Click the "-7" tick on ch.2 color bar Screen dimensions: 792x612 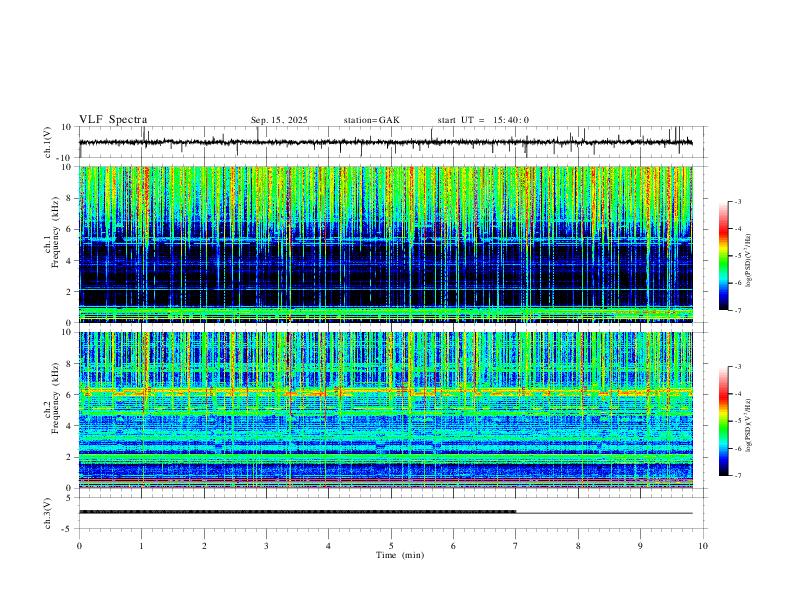(x=738, y=476)
